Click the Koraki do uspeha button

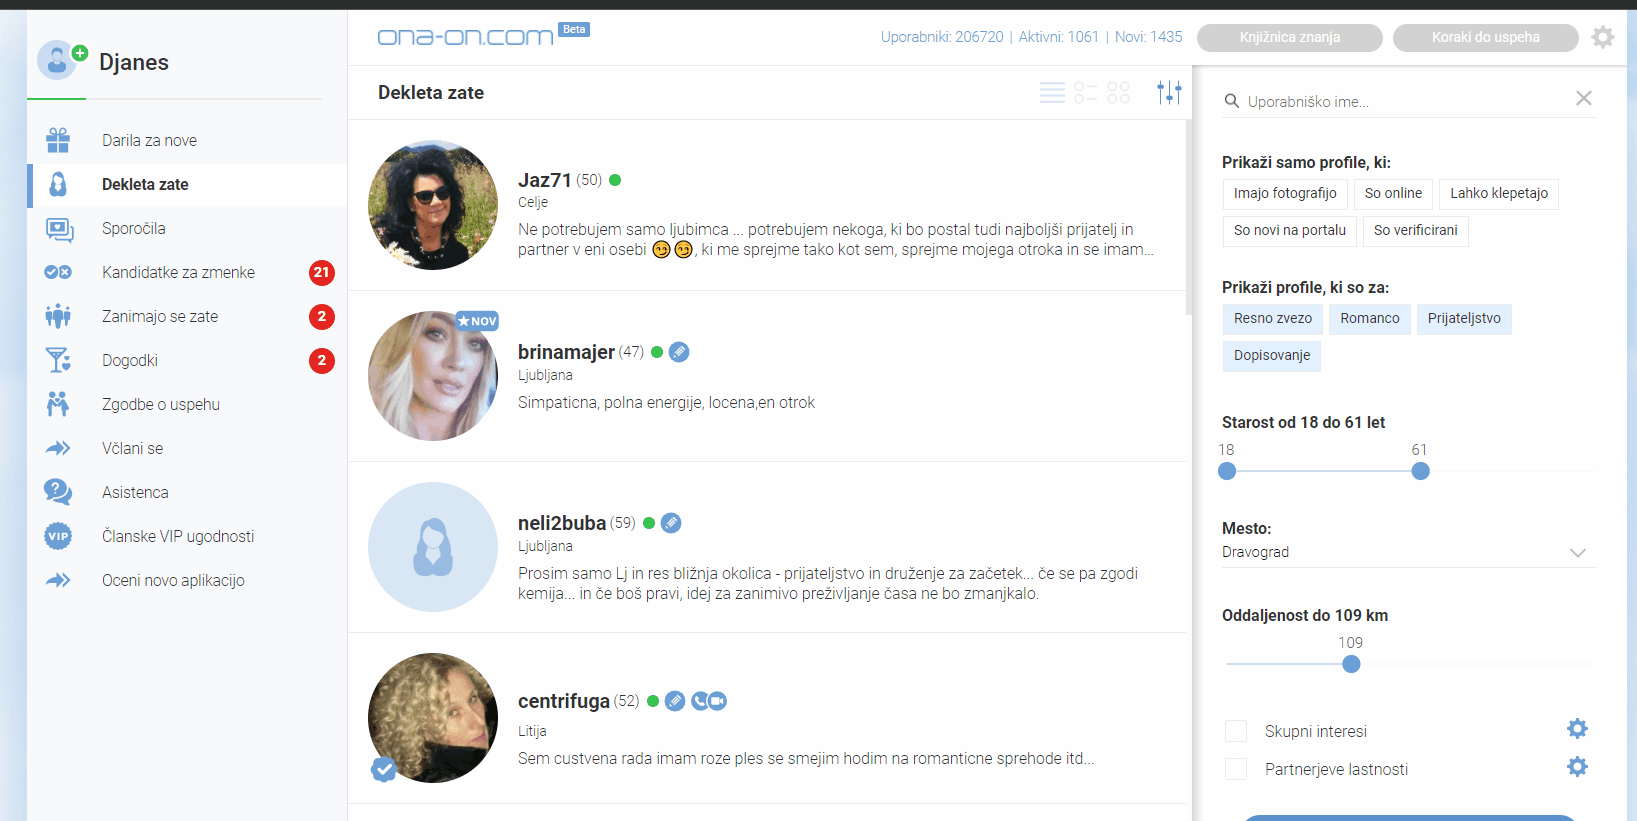(1485, 37)
